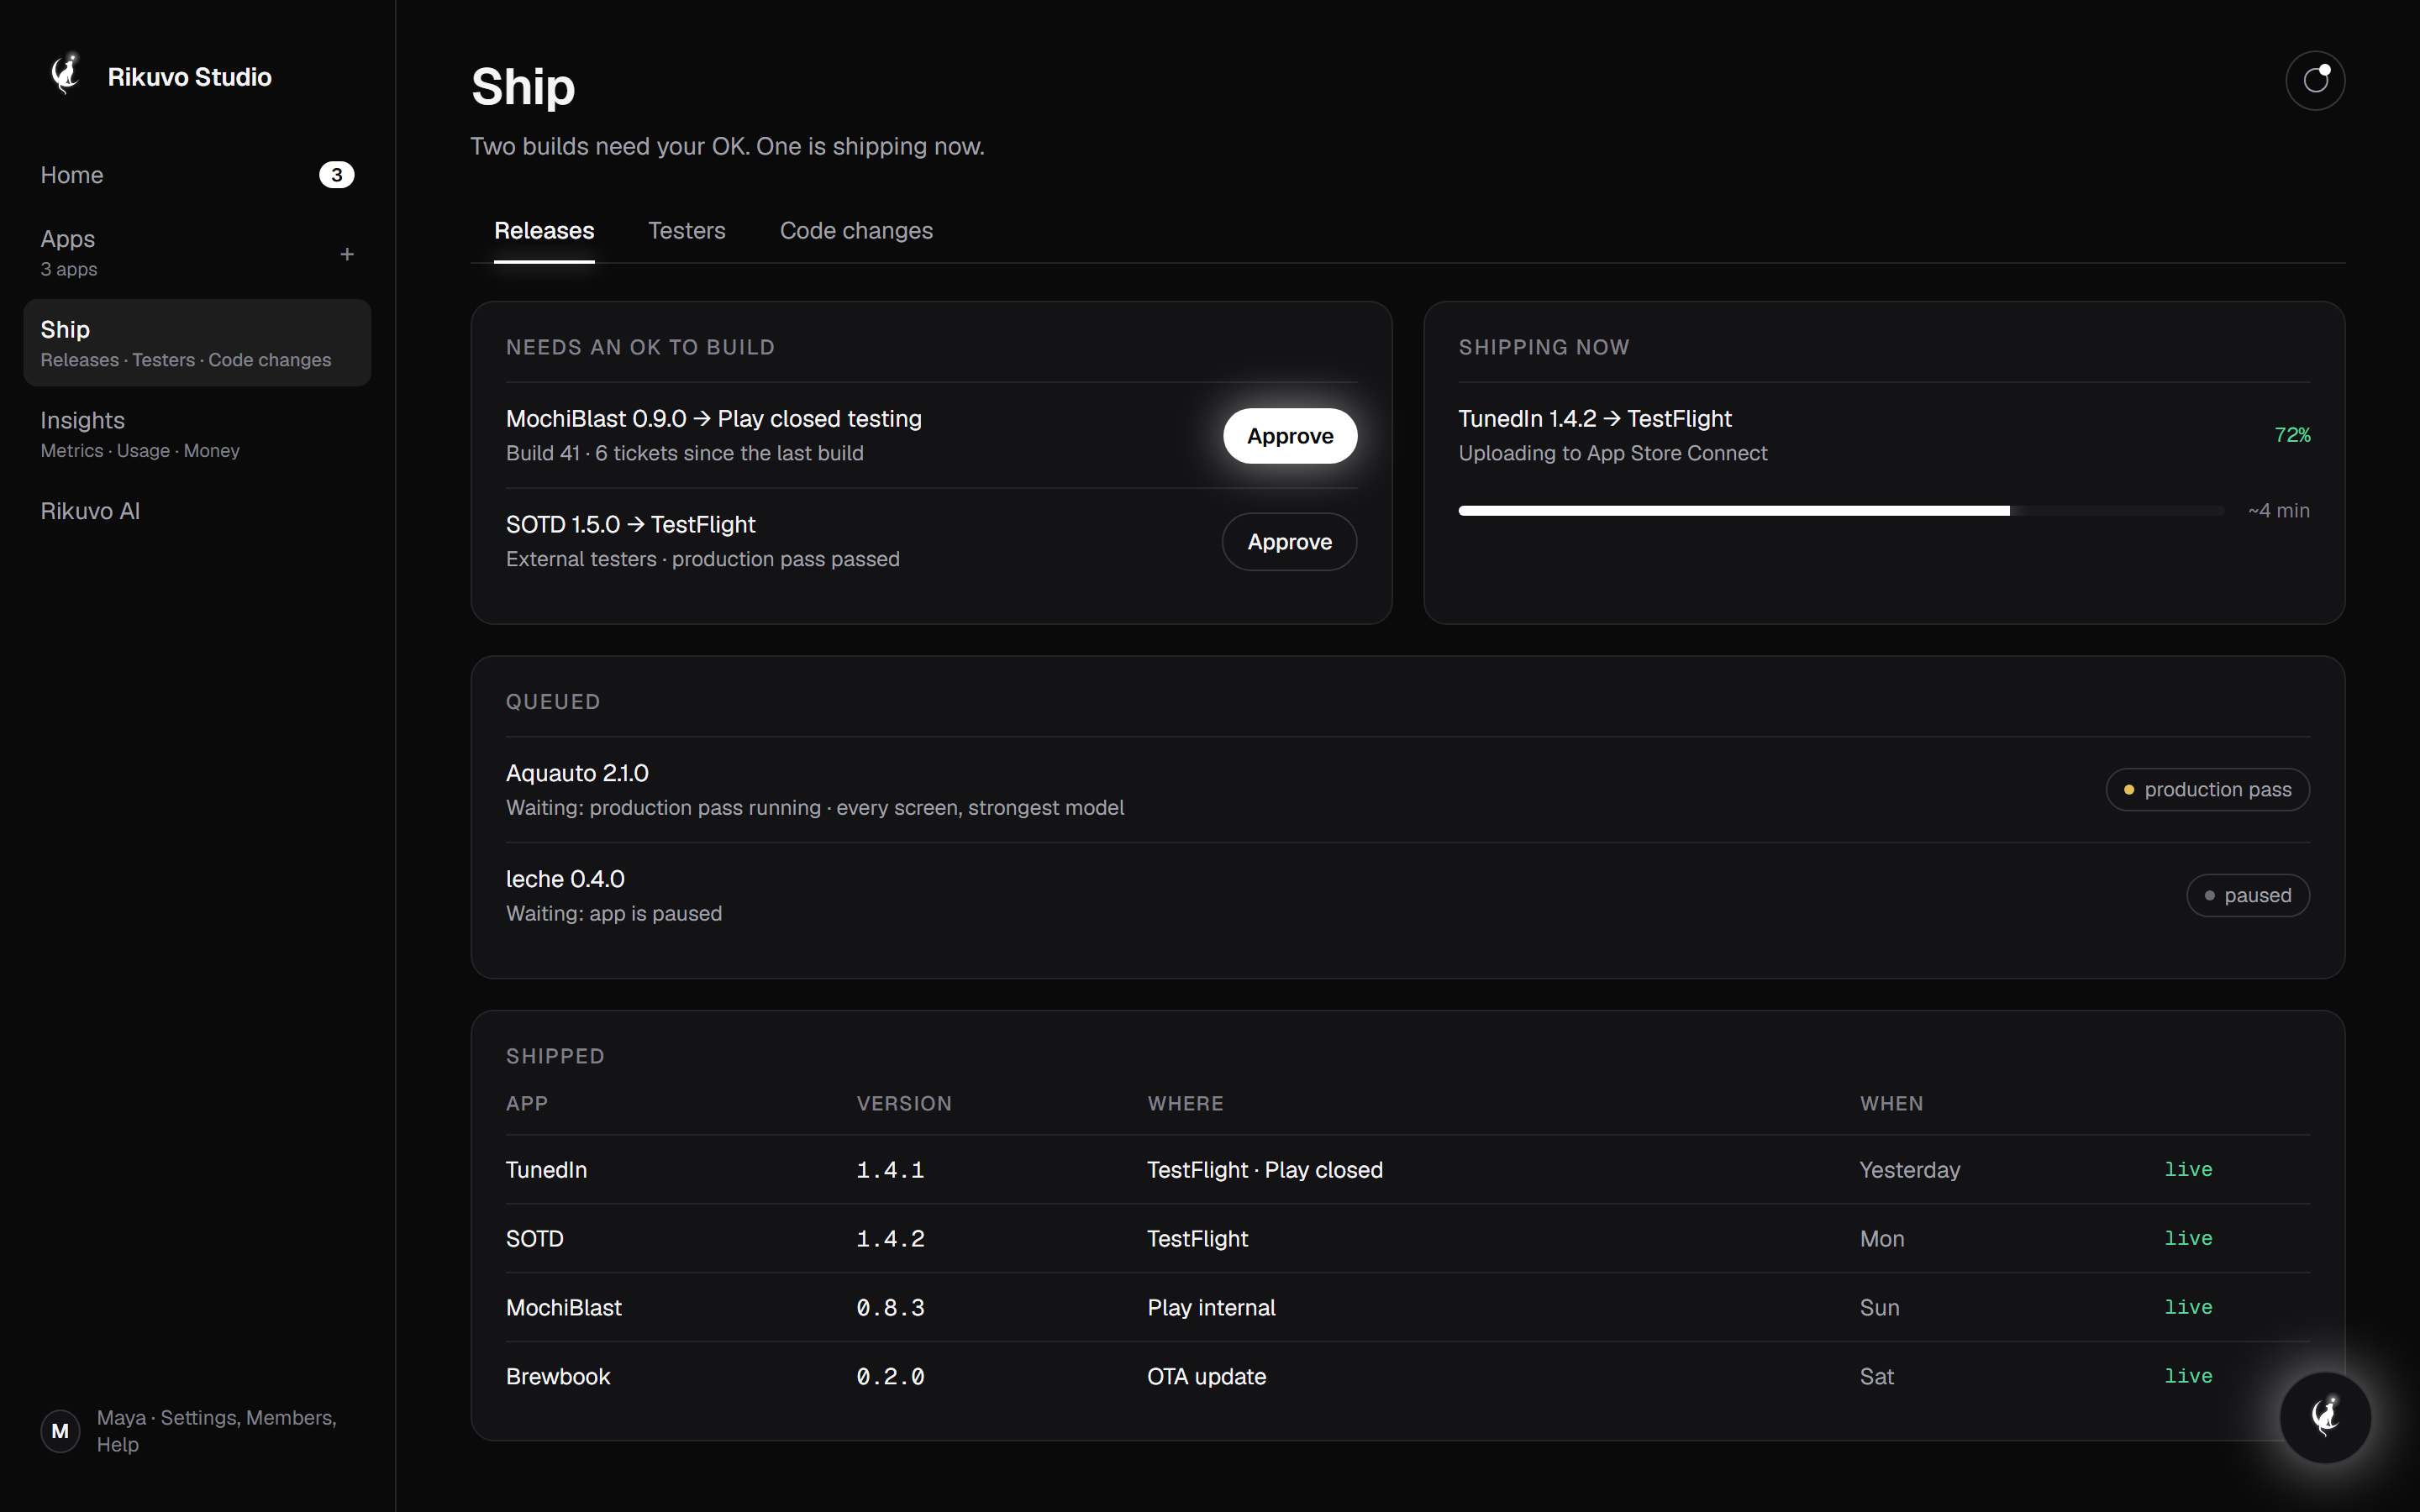Screen dimensions: 2420x1512
Task: Select the Ship sidebar item
Action: (x=197, y=343)
